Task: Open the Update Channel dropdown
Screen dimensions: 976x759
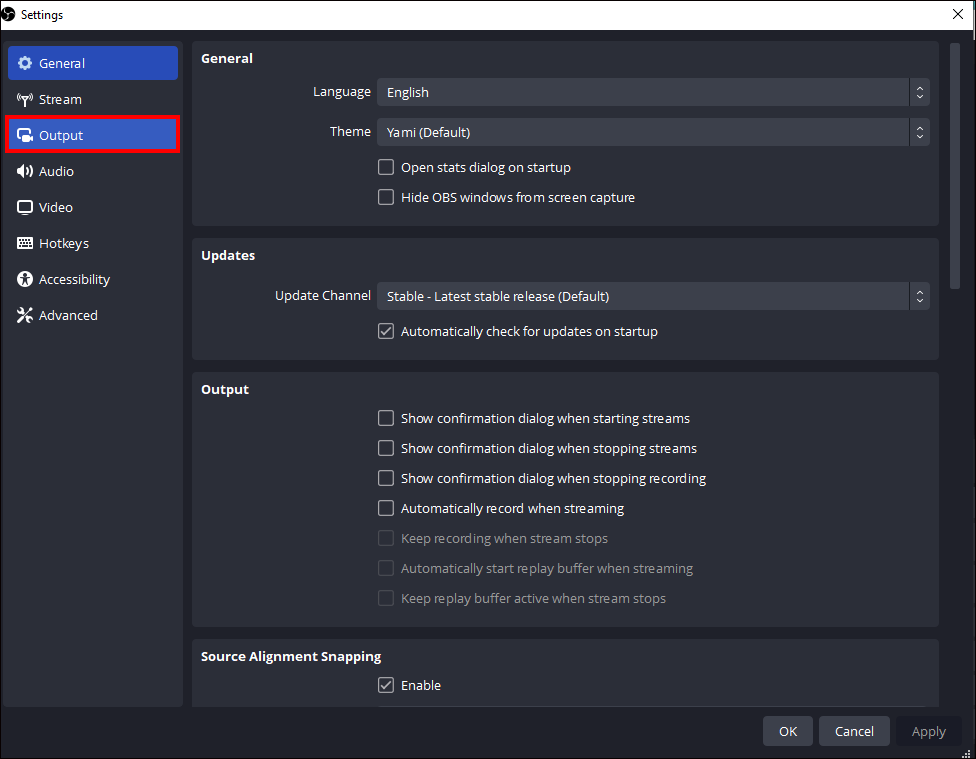Action: coord(652,296)
